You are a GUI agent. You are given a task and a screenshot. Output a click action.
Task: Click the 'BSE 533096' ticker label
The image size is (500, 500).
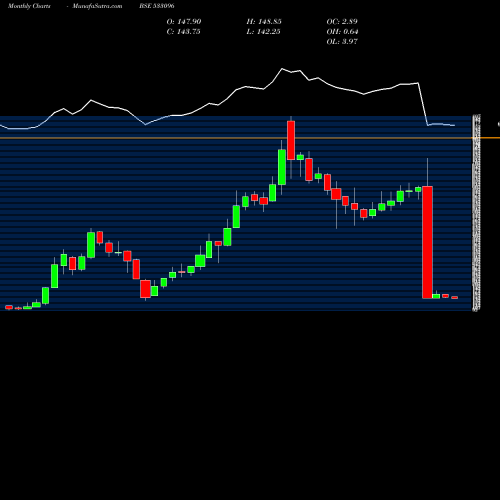coord(157,6)
